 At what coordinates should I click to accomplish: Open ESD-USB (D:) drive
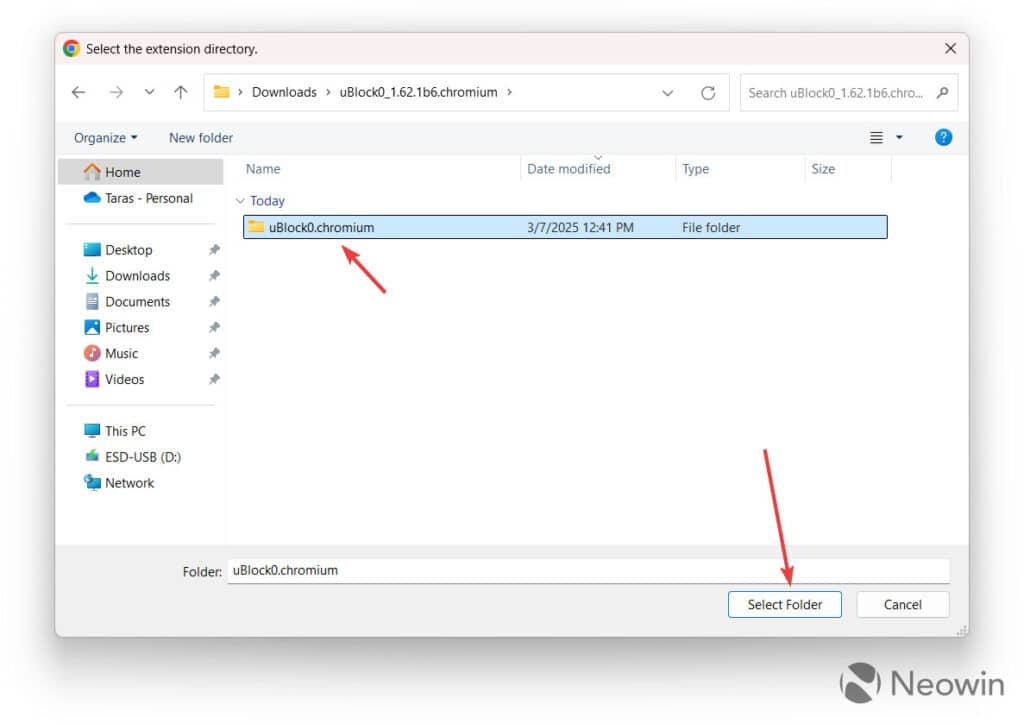click(x=142, y=457)
